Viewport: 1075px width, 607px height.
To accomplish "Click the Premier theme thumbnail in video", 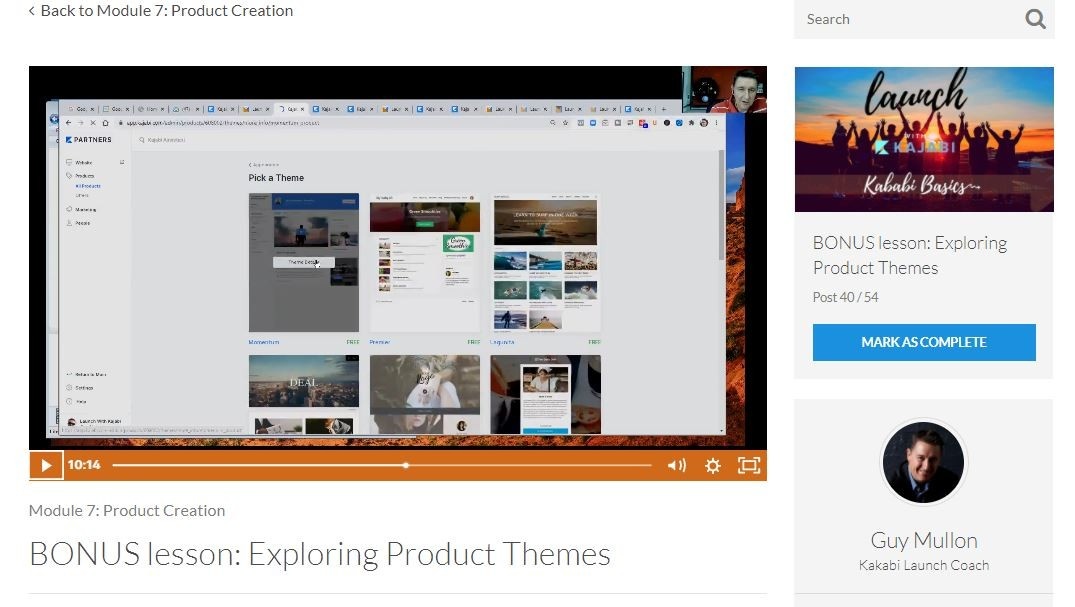I will pos(424,263).
